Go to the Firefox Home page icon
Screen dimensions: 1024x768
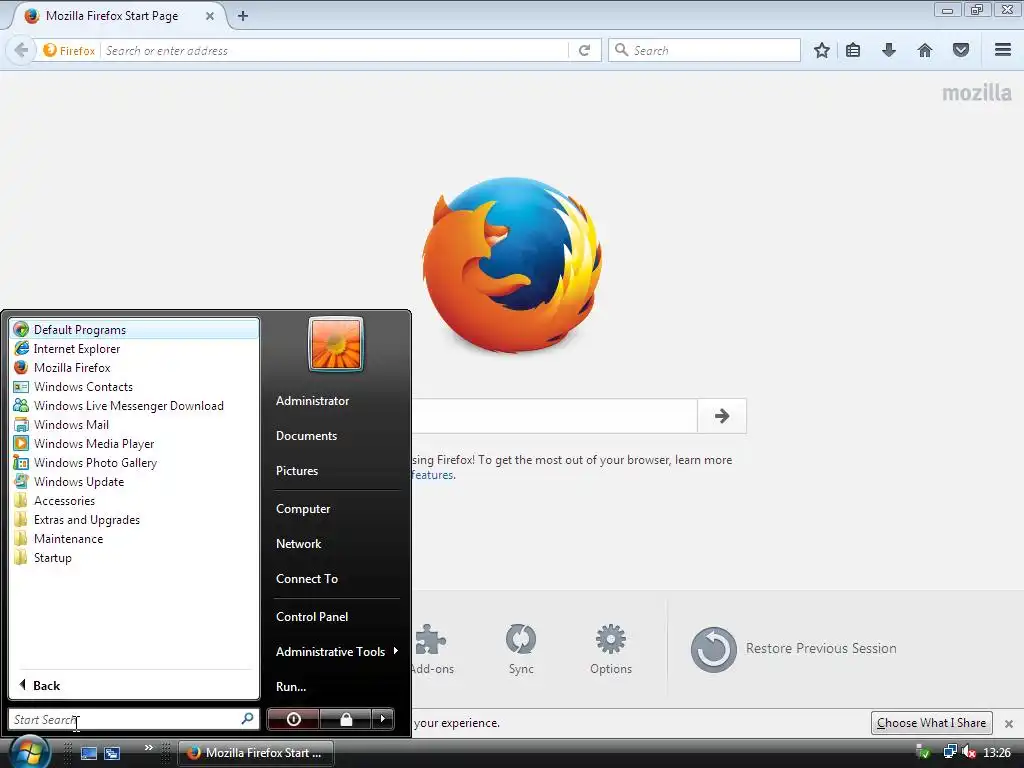pyautogui.click(x=925, y=50)
